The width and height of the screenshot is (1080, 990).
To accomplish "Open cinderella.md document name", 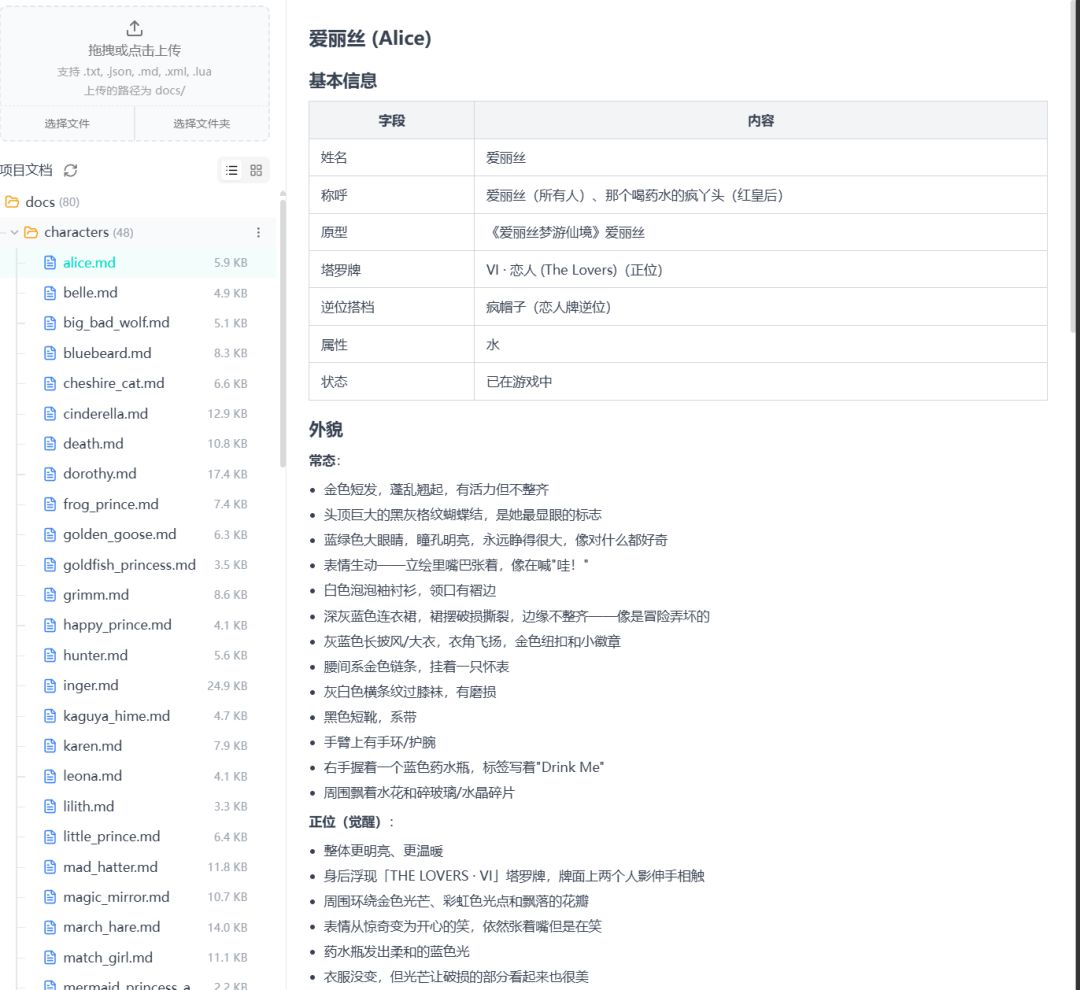I will pos(105,413).
